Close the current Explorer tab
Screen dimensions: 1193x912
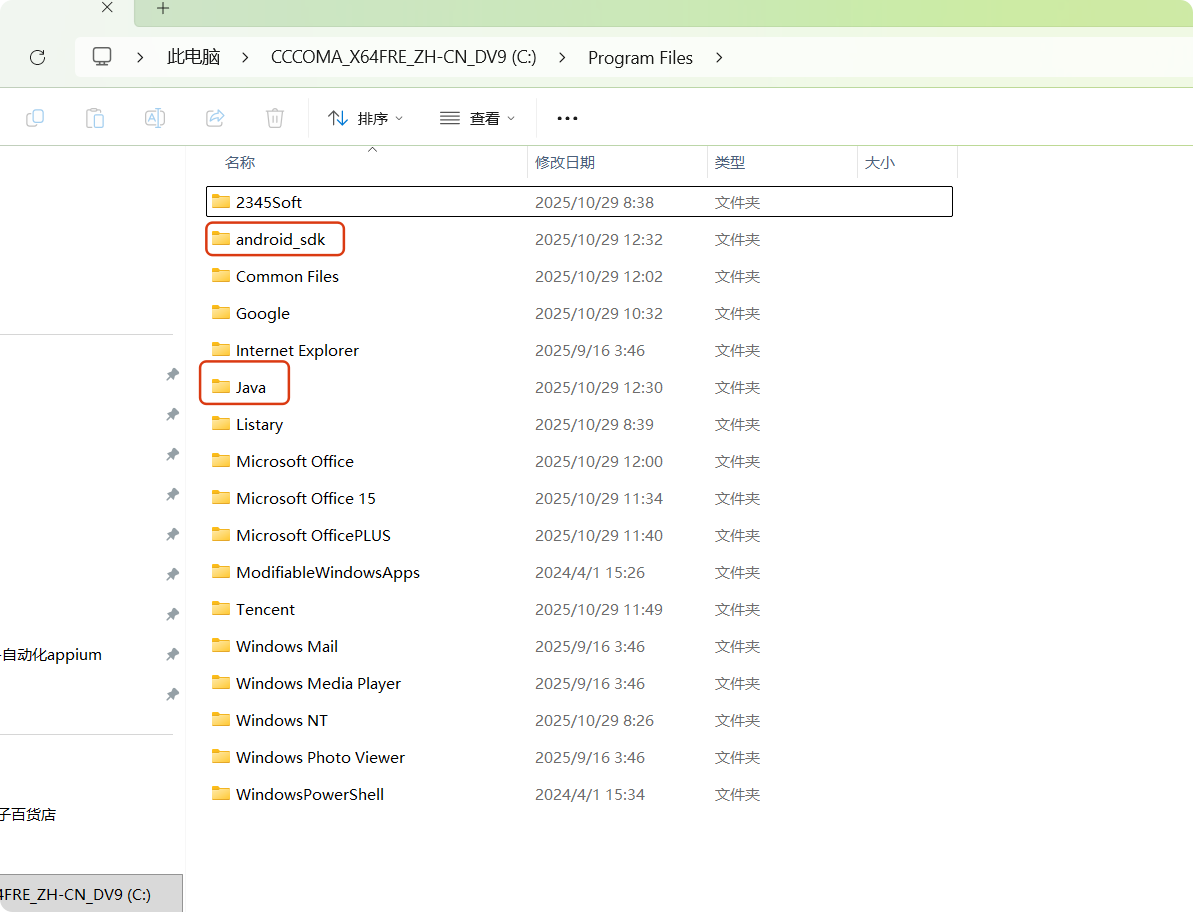(107, 8)
